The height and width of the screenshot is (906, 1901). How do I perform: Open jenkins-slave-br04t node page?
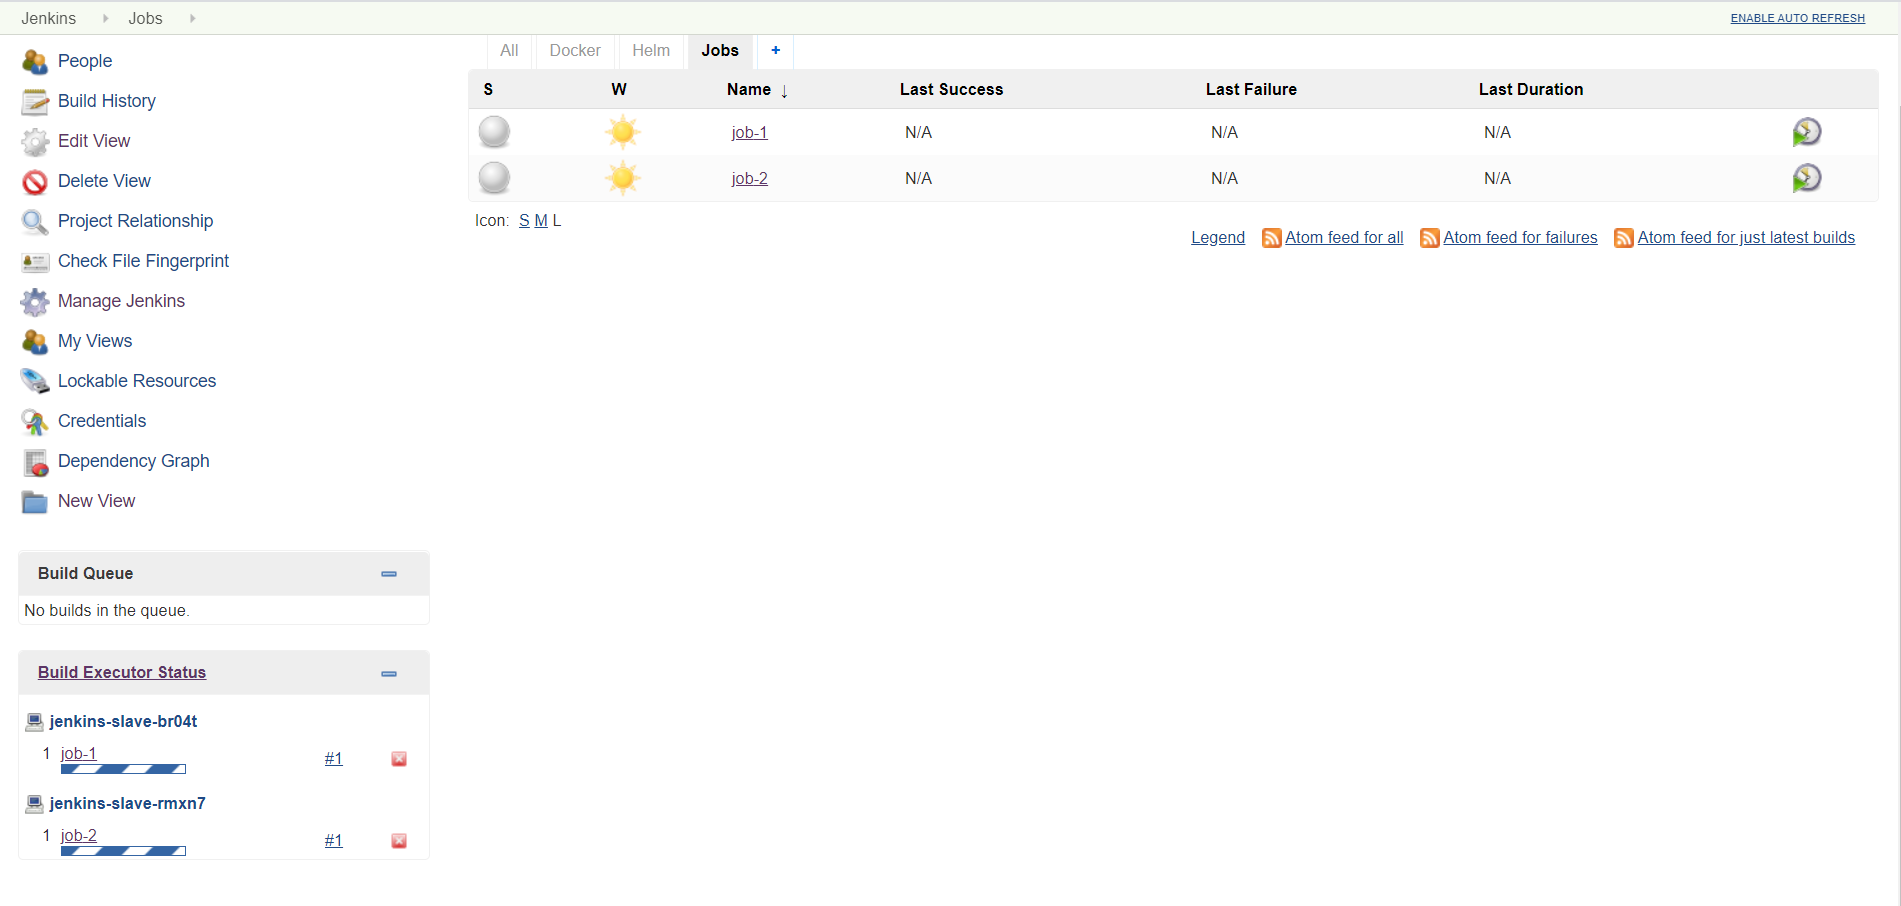123,722
